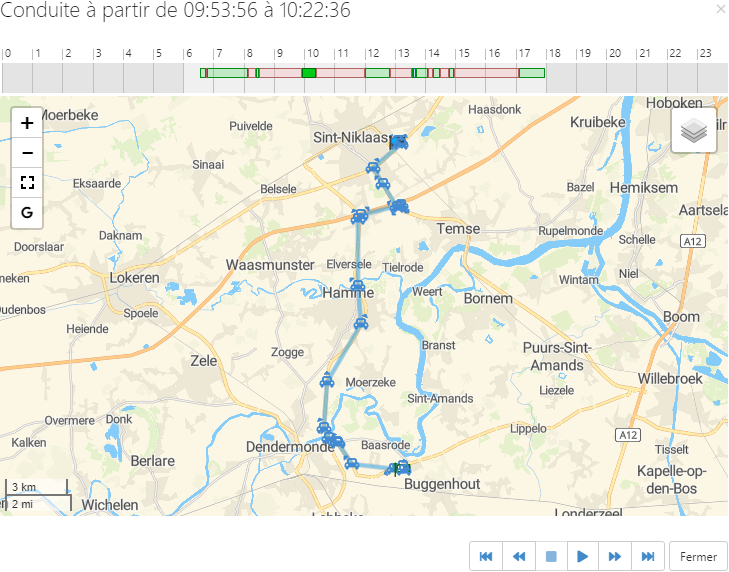This screenshot has width=729, height=572.
Task: Click the end flag marker near Buggenhout
Action: (401, 467)
